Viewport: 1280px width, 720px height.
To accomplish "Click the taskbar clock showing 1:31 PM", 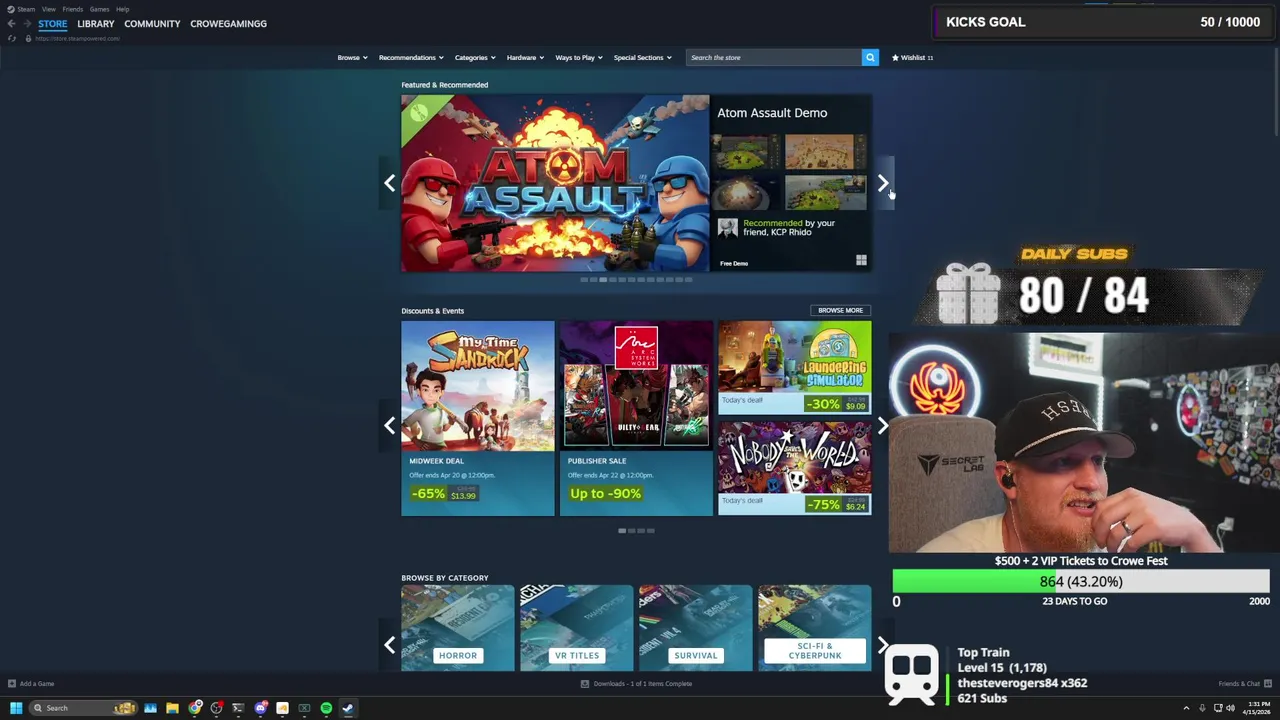I will (1259, 708).
